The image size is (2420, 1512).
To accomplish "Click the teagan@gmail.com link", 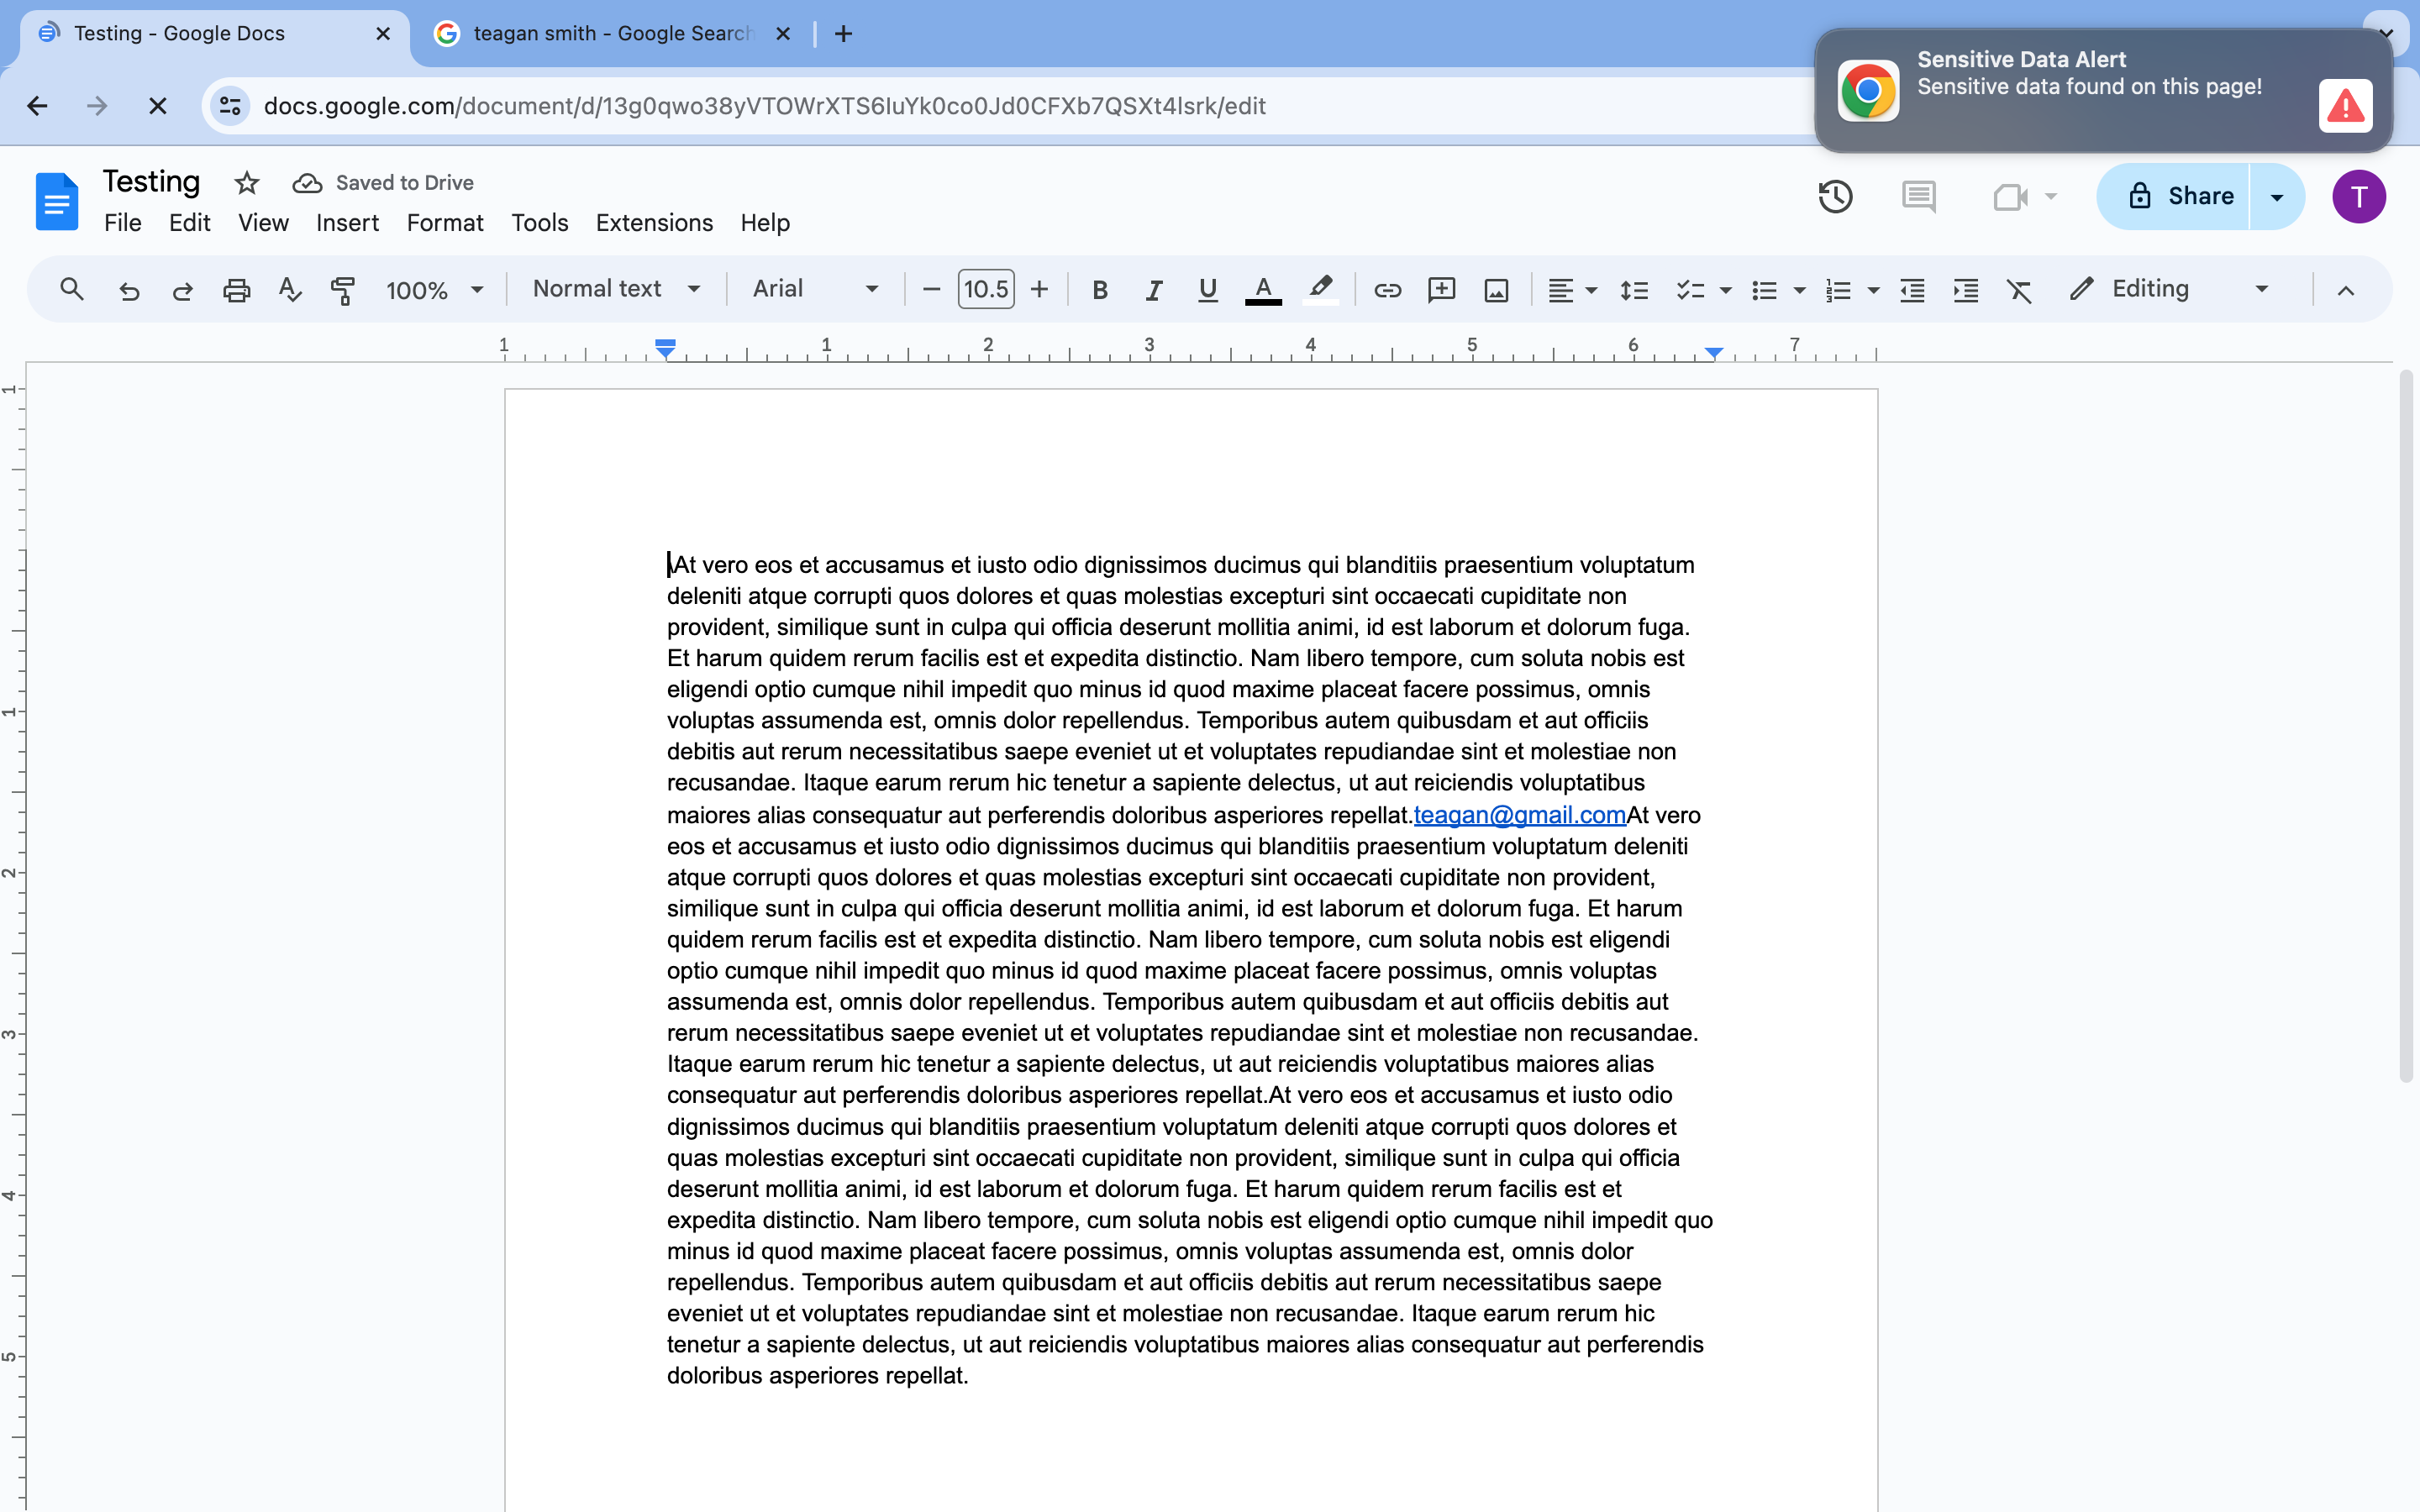I will [1519, 815].
